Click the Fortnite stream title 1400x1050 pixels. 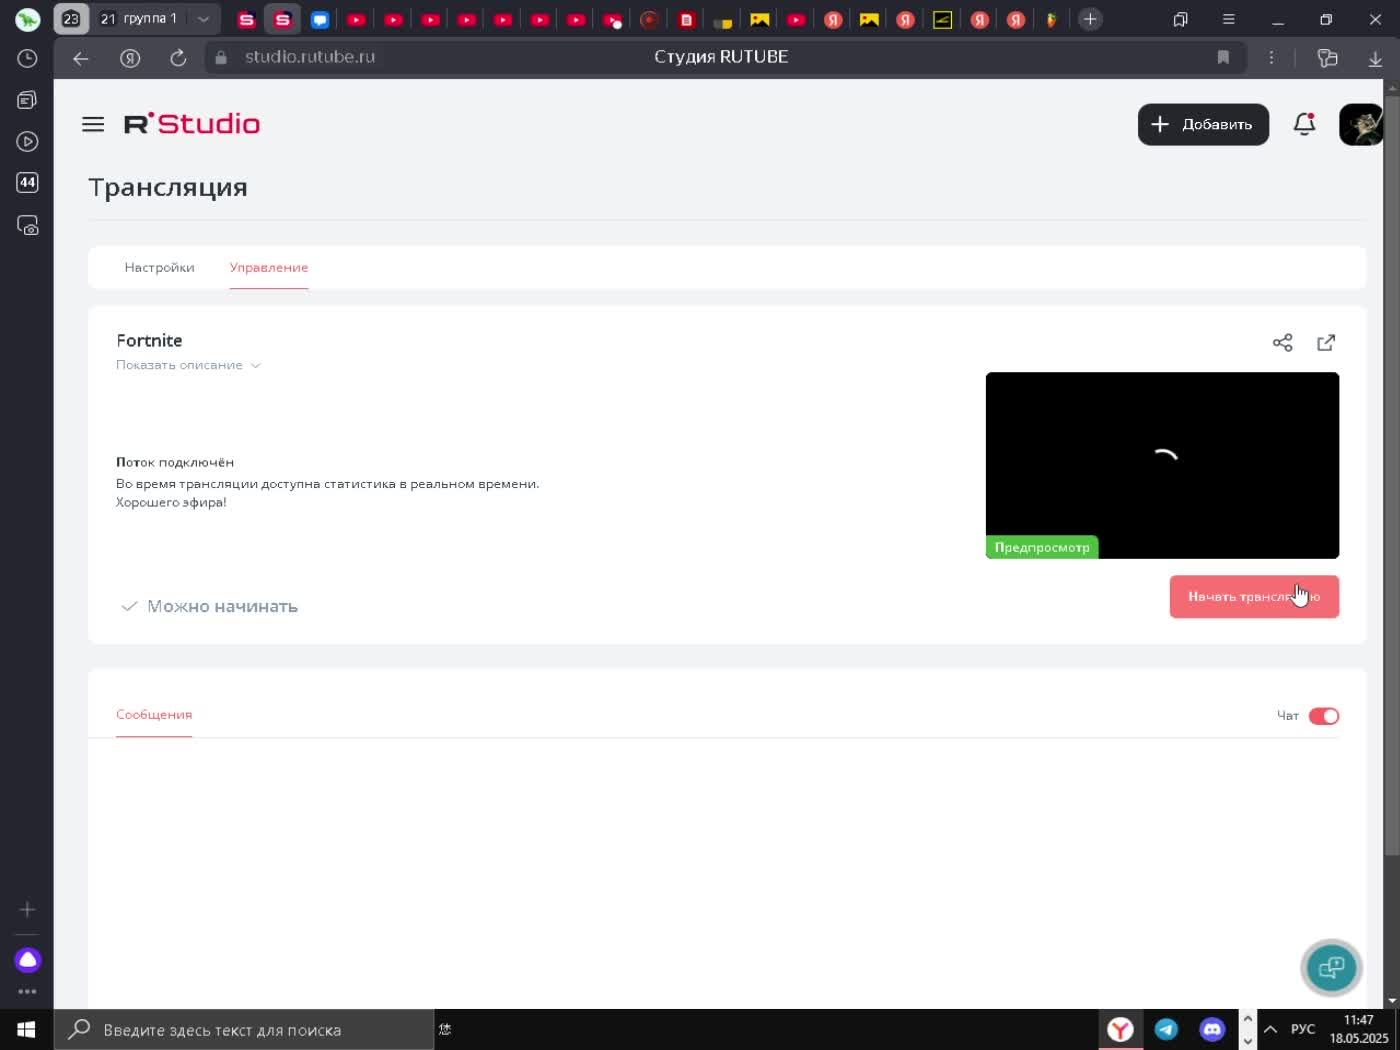tap(149, 340)
